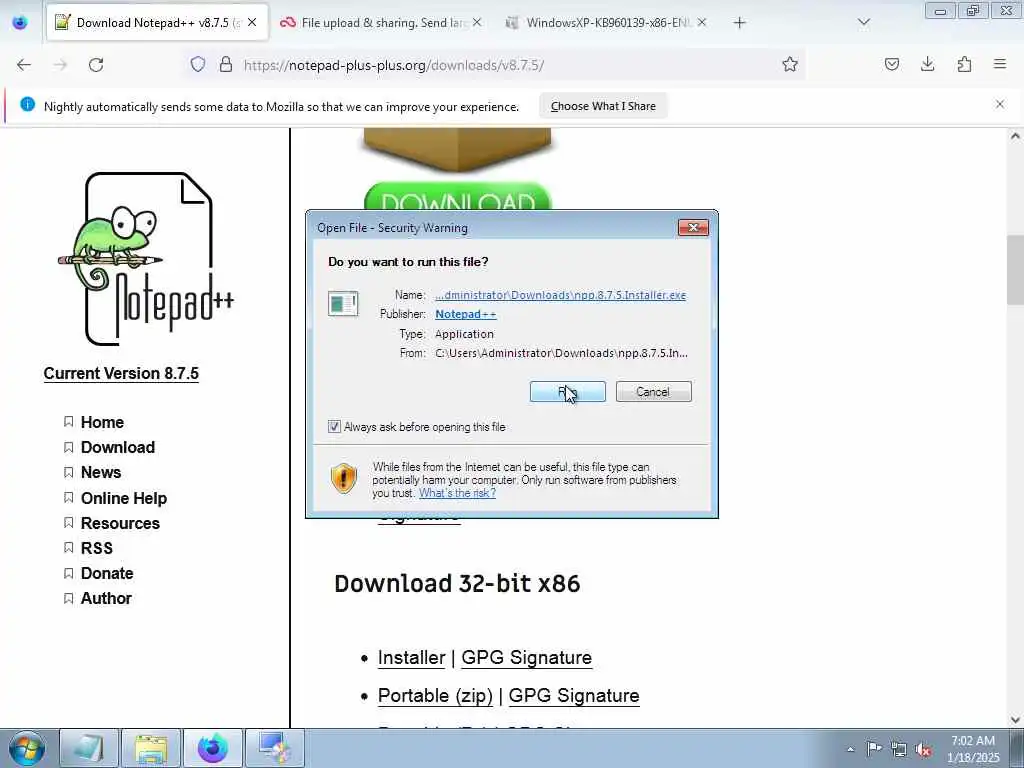Click GPG Signature next to Installer
This screenshot has width=1024, height=768.
526,658
